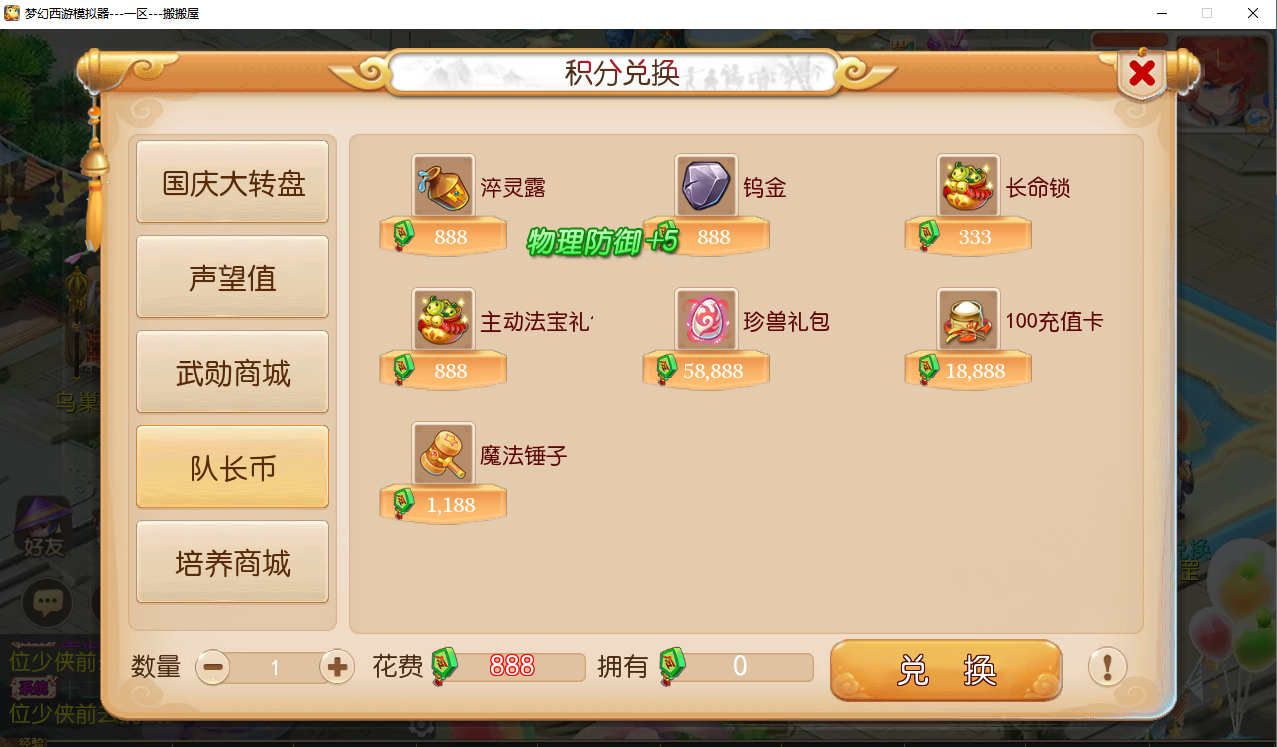Choose the 100充值卡 item icon
1277x747 pixels.
point(968,320)
